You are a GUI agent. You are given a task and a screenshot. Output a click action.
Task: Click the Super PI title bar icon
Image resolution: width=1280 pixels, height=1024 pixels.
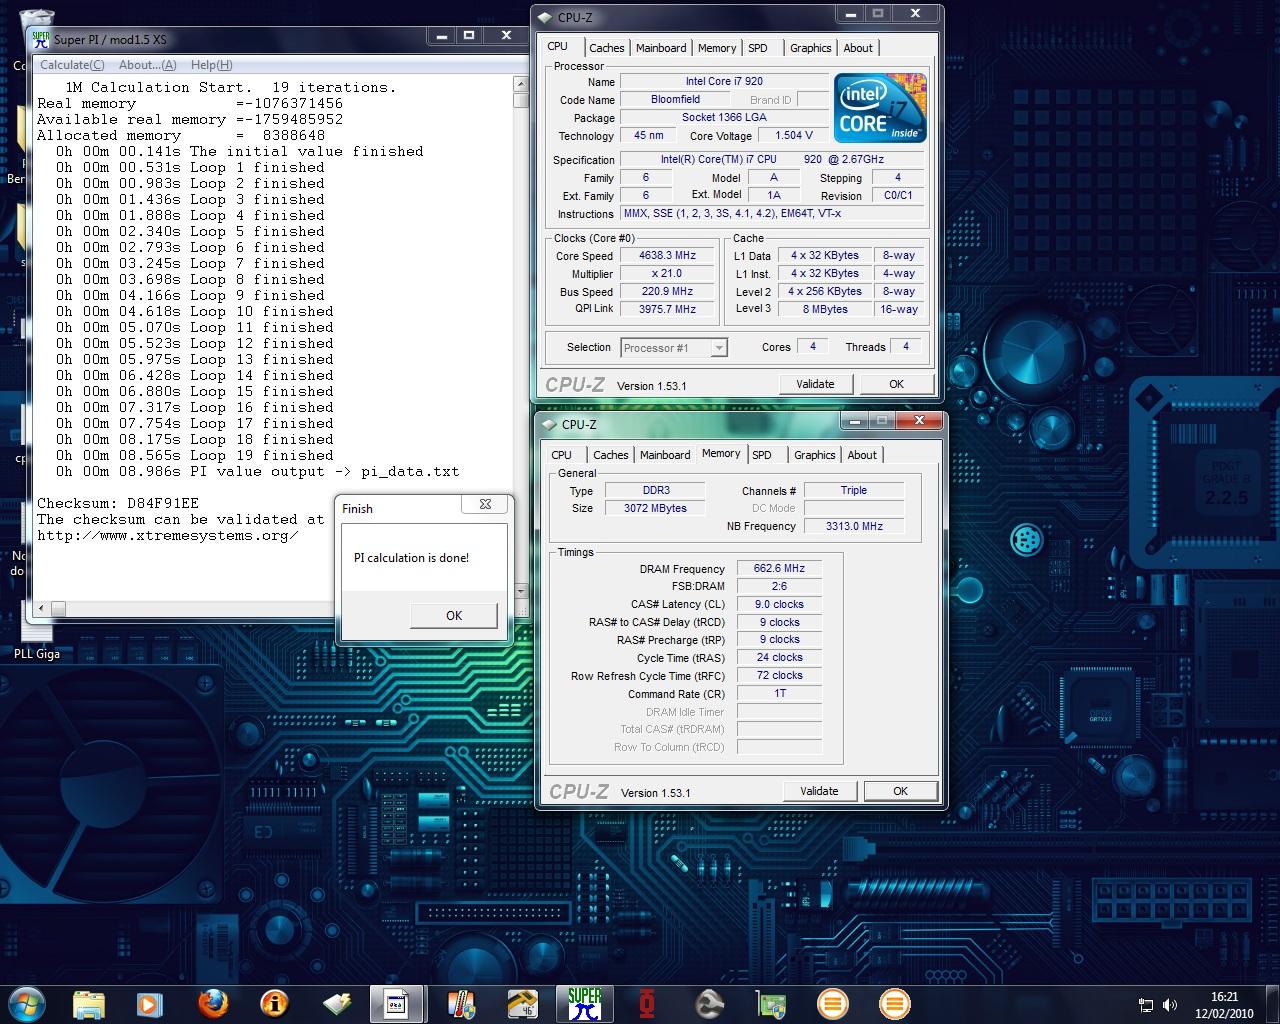pyautogui.click(x=40, y=39)
